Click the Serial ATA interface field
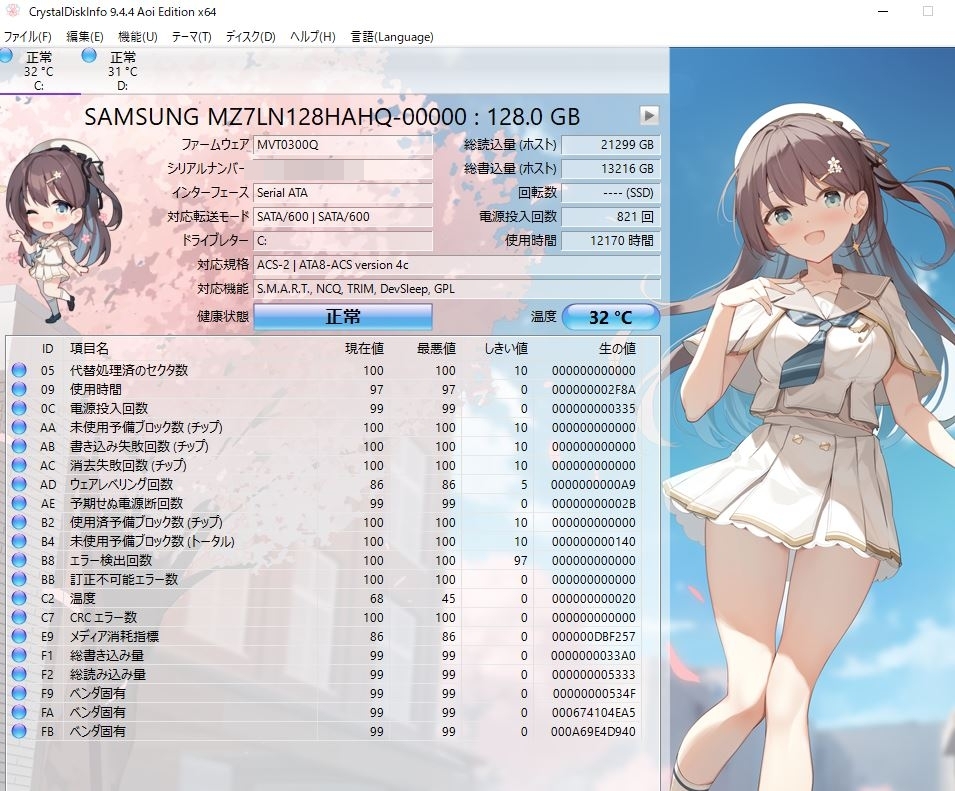This screenshot has width=955, height=791. tap(343, 193)
